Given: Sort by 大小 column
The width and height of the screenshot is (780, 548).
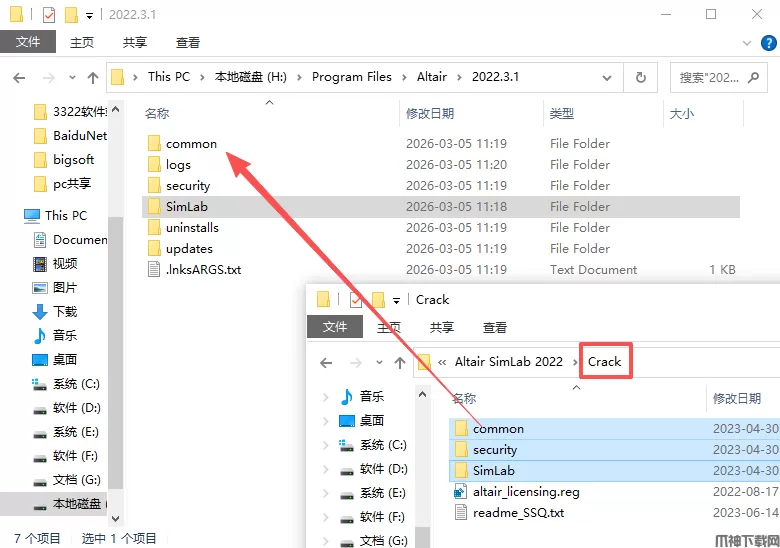Looking at the screenshot, I should tap(682, 114).
